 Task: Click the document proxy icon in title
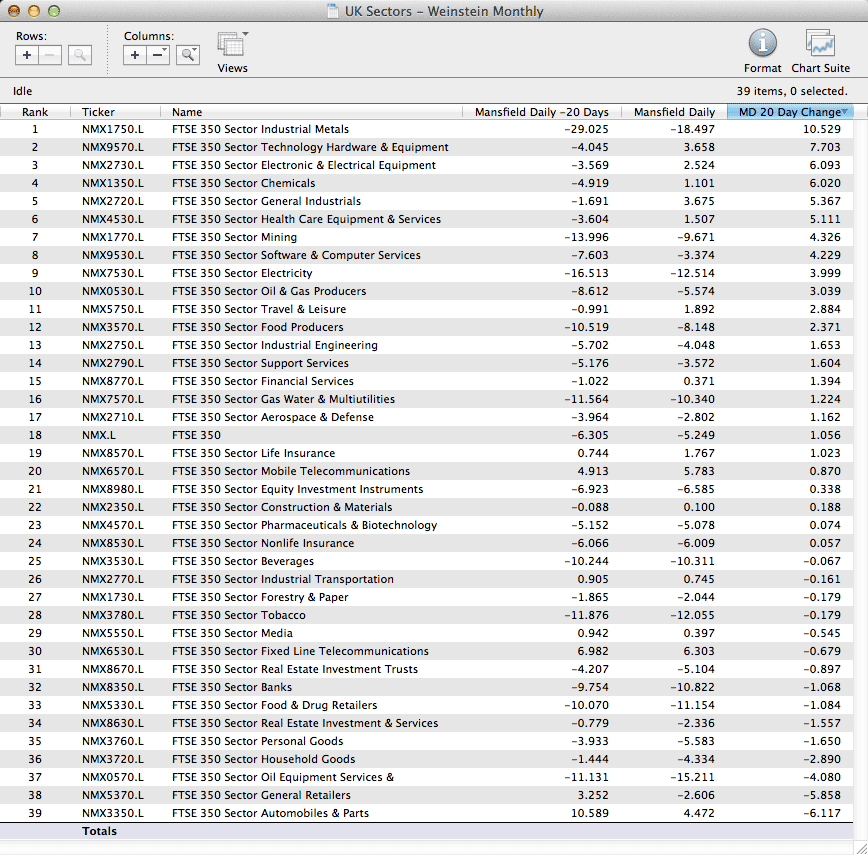[333, 12]
